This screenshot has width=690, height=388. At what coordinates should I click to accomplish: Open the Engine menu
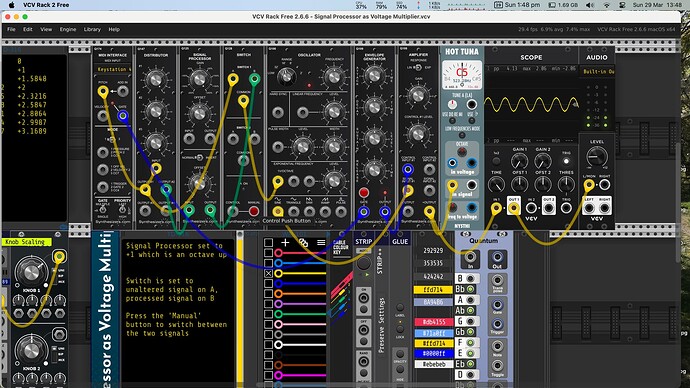coord(68,29)
